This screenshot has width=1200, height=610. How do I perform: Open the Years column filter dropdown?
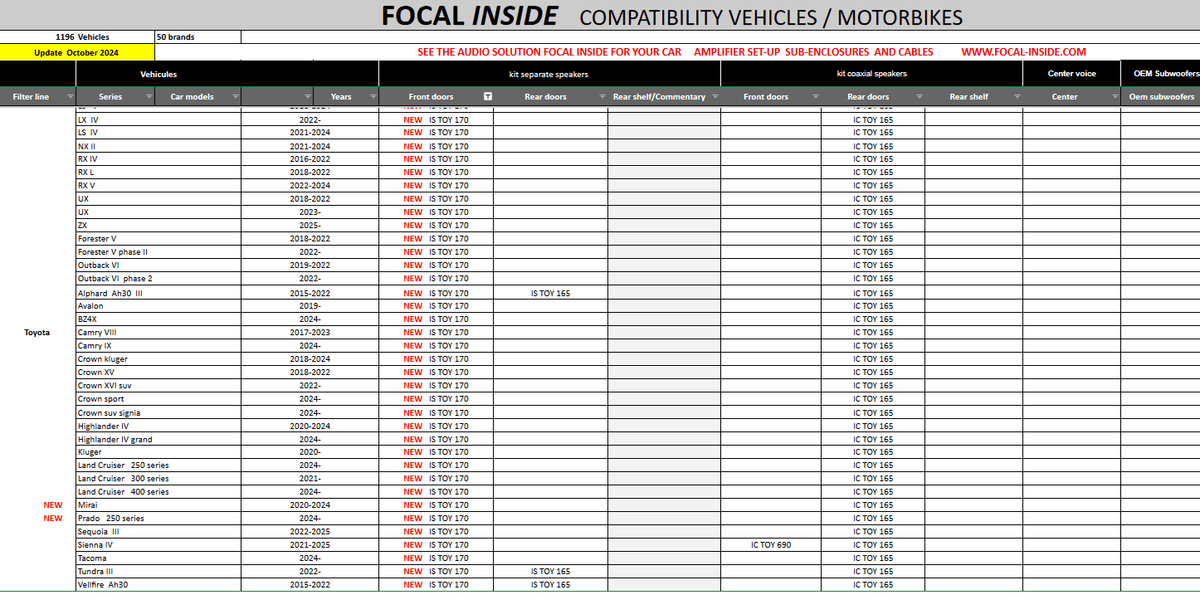(373, 97)
